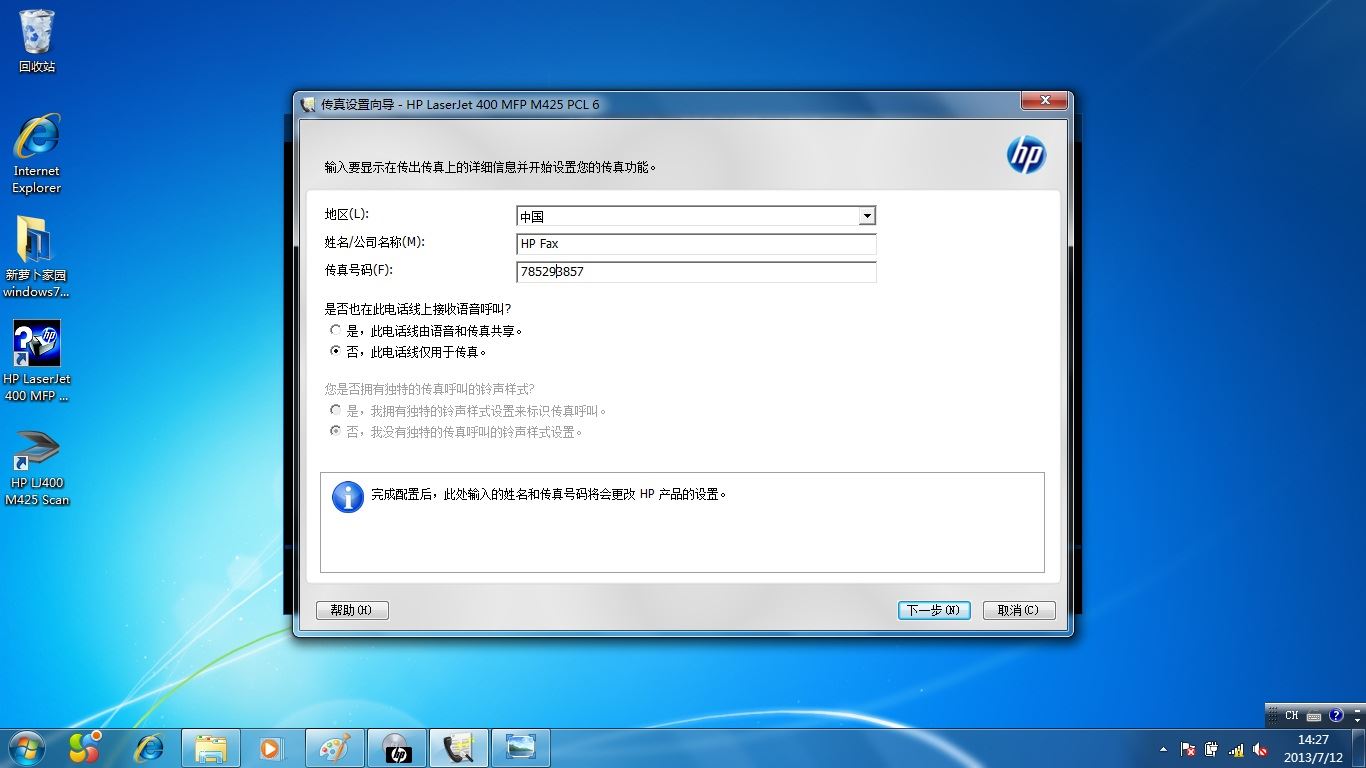This screenshot has width=1366, height=768.
Task: Click the muted volume tray icon
Action: (1260, 749)
